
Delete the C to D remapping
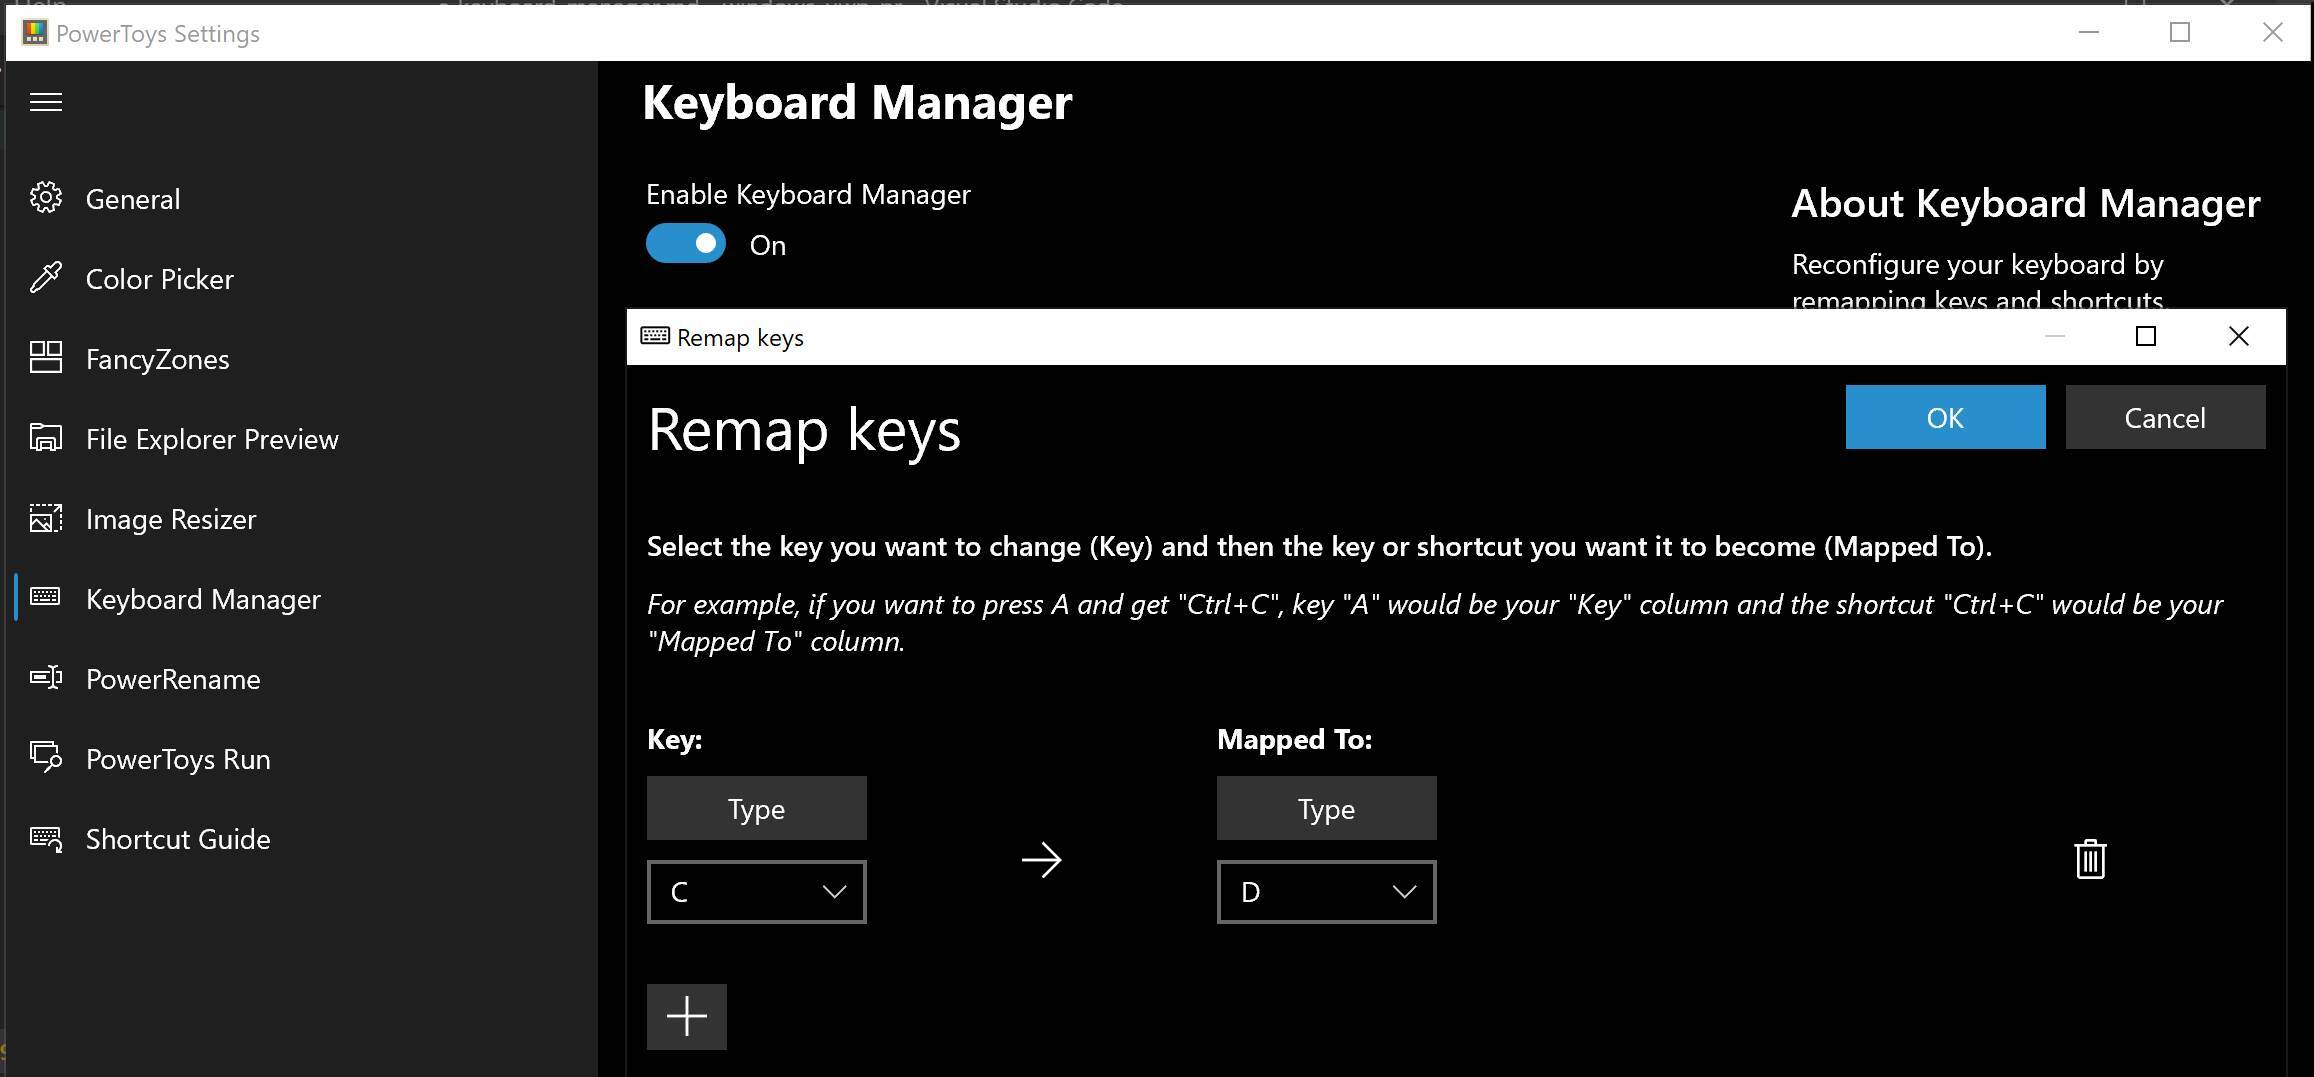pyautogui.click(x=2090, y=859)
